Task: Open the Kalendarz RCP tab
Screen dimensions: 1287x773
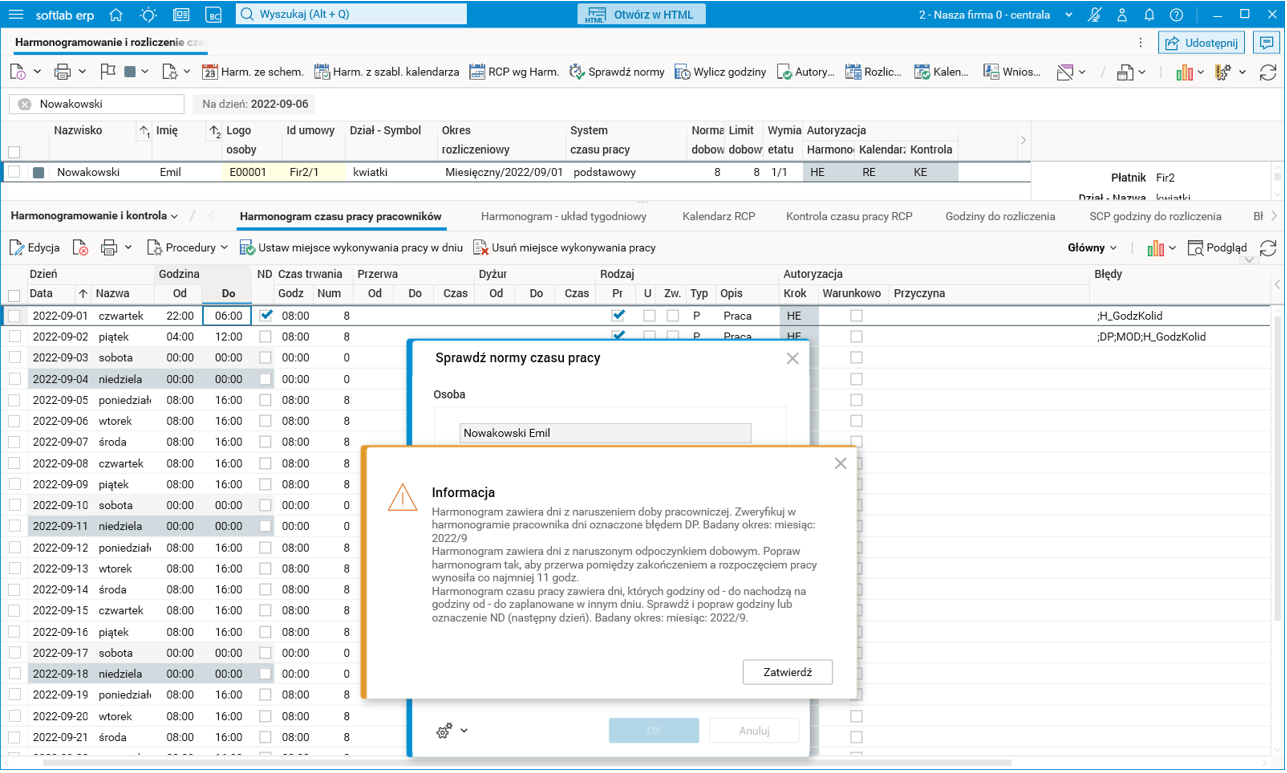Action: coord(719,216)
